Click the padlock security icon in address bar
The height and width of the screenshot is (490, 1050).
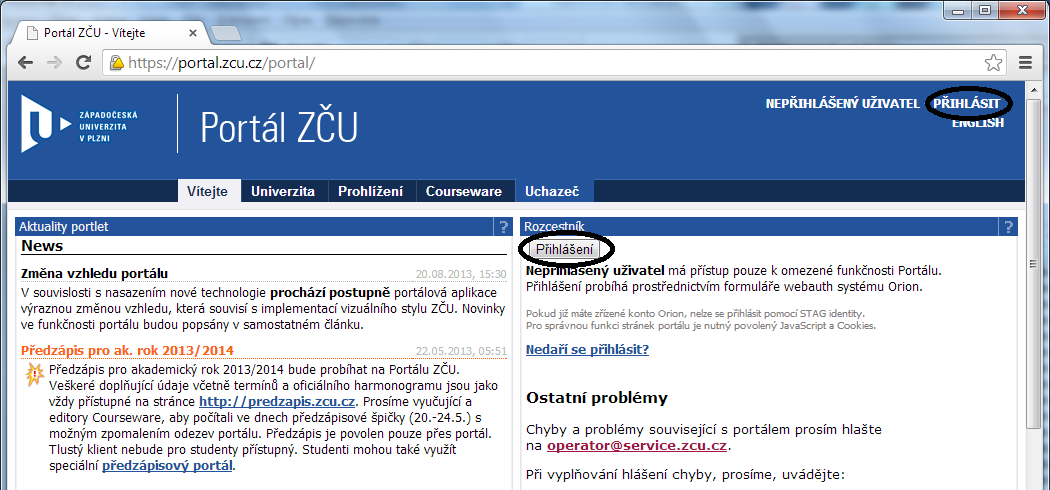(117, 63)
